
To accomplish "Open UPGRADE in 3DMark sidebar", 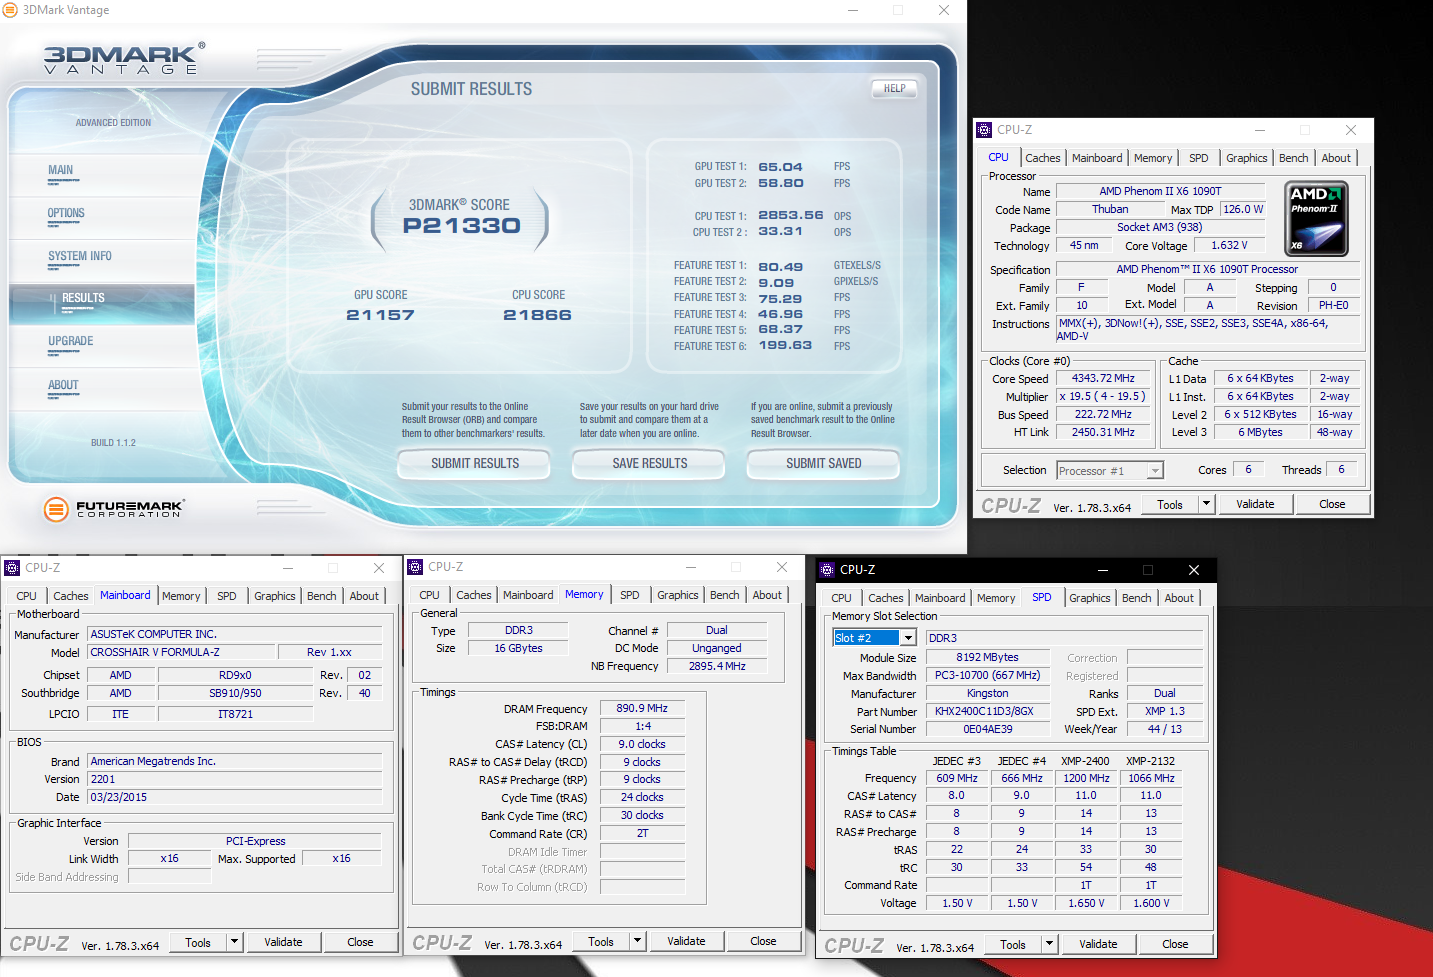I will tap(70, 342).
